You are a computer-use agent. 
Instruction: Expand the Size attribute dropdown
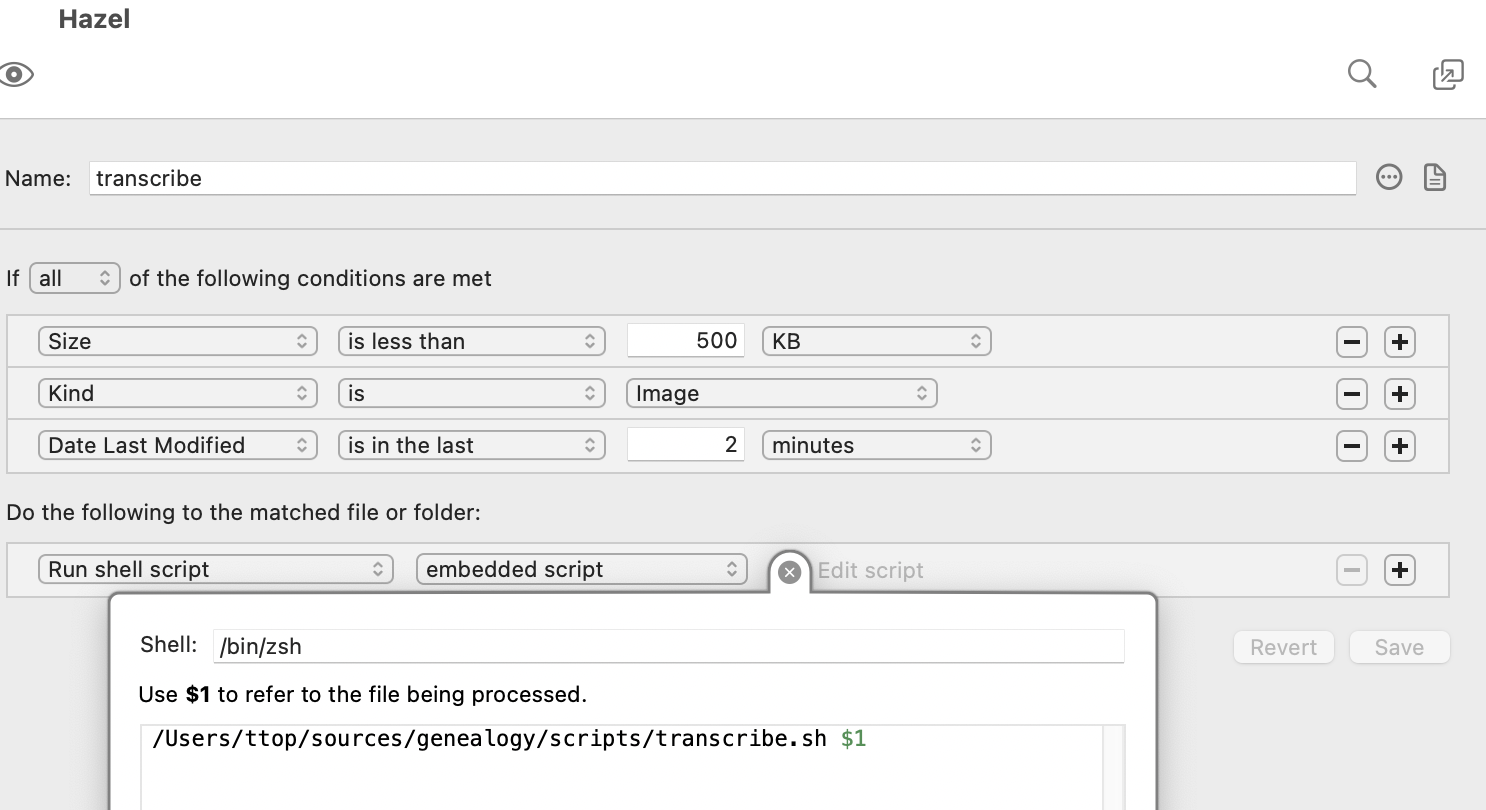[x=178, y=342]
